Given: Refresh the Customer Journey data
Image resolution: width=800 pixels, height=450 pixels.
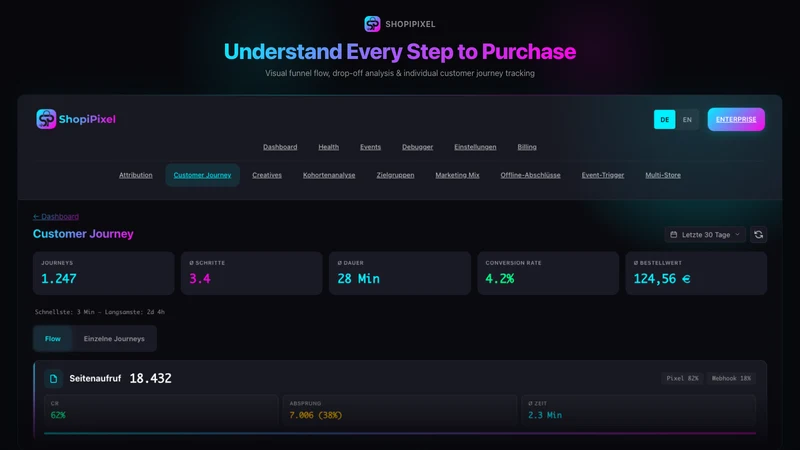Looking at the screenshot, I should pyautogui.click(x=758, y=235).
